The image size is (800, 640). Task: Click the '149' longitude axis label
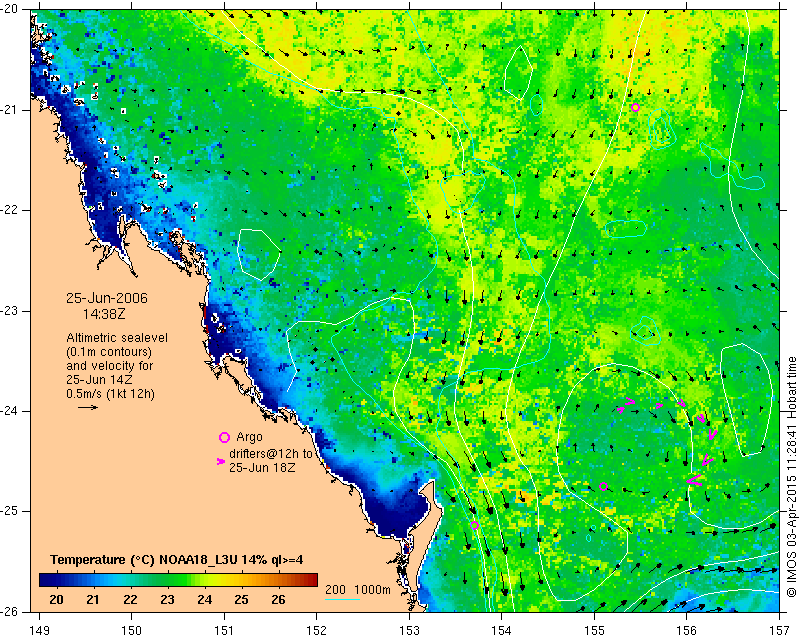coord(39,630)
